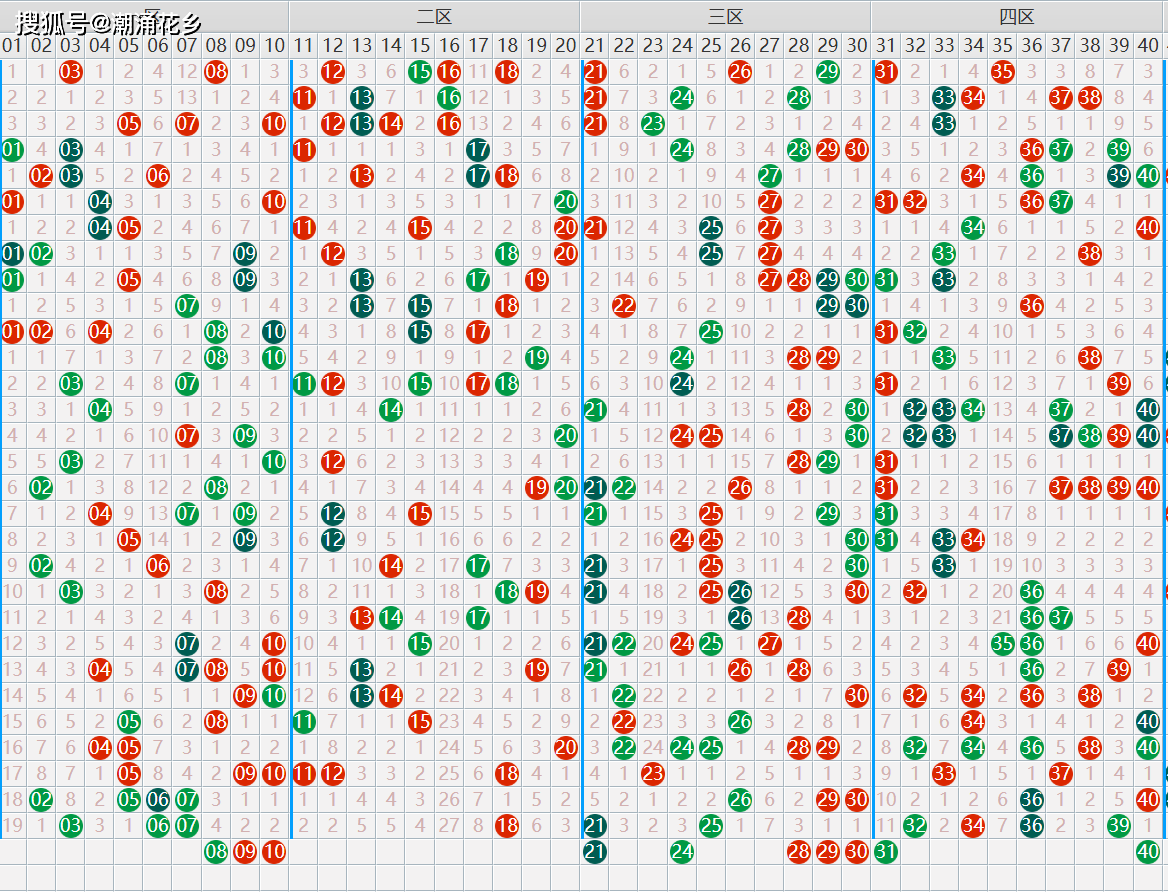Click the green 08 ball in the bottom row
The image size is (1168, 892).
[216, 852]
